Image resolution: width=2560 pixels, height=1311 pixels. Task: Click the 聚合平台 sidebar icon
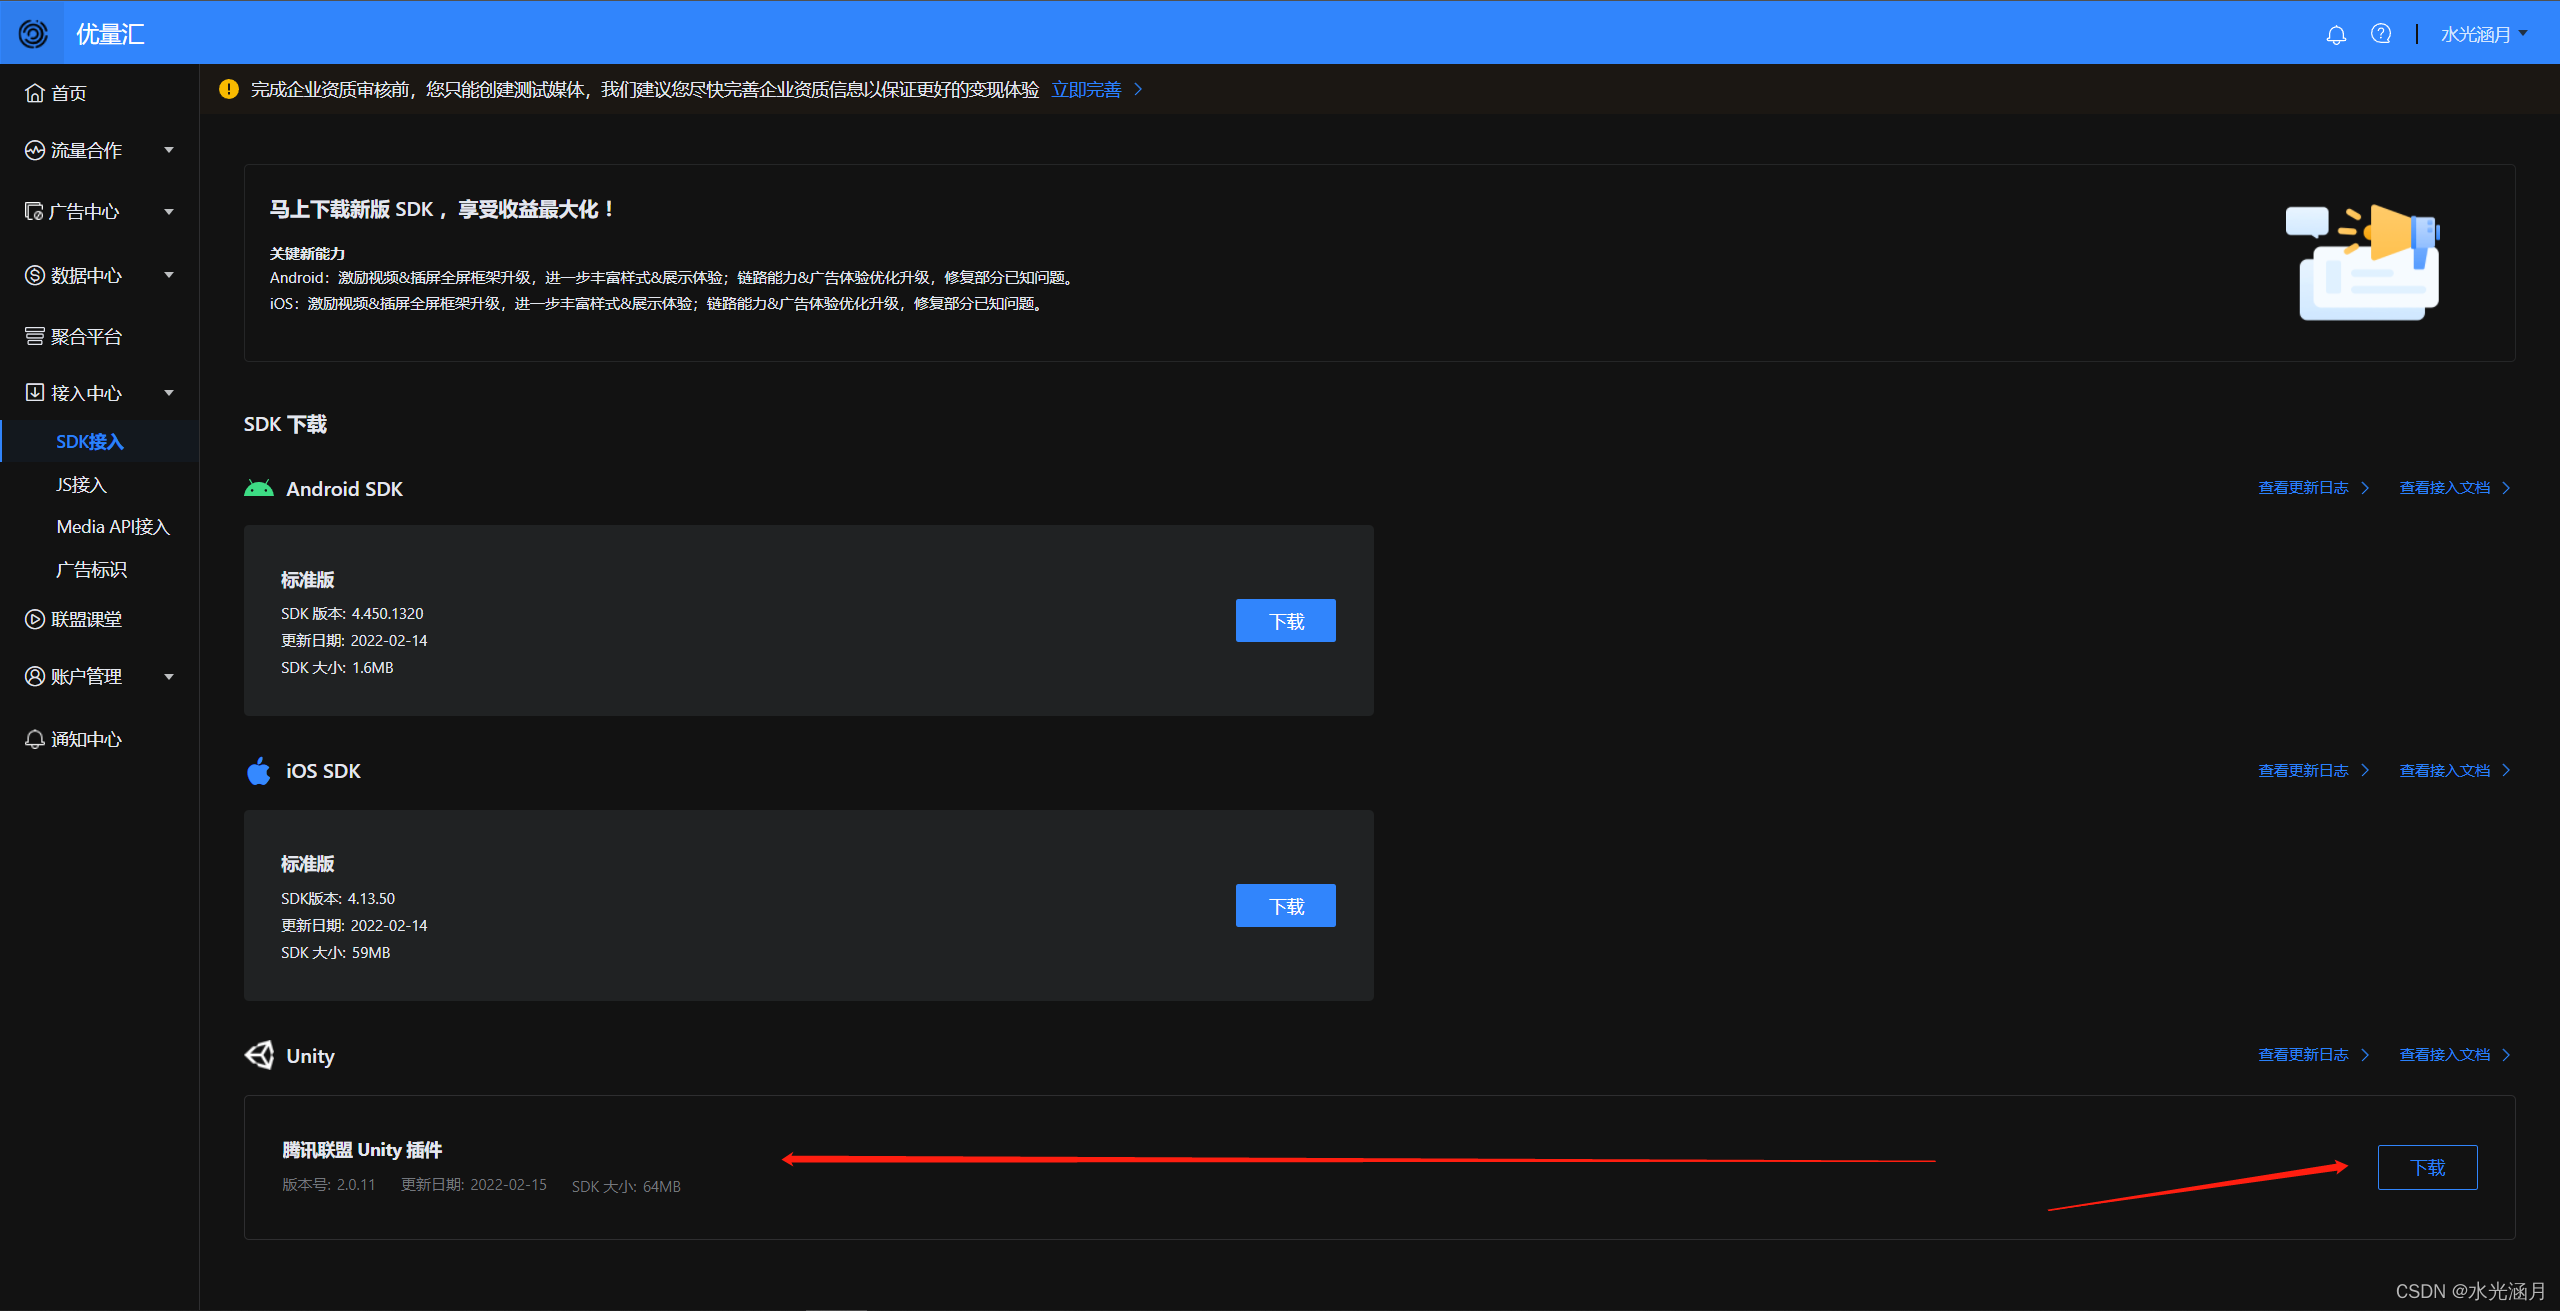[x=35, y=336]
